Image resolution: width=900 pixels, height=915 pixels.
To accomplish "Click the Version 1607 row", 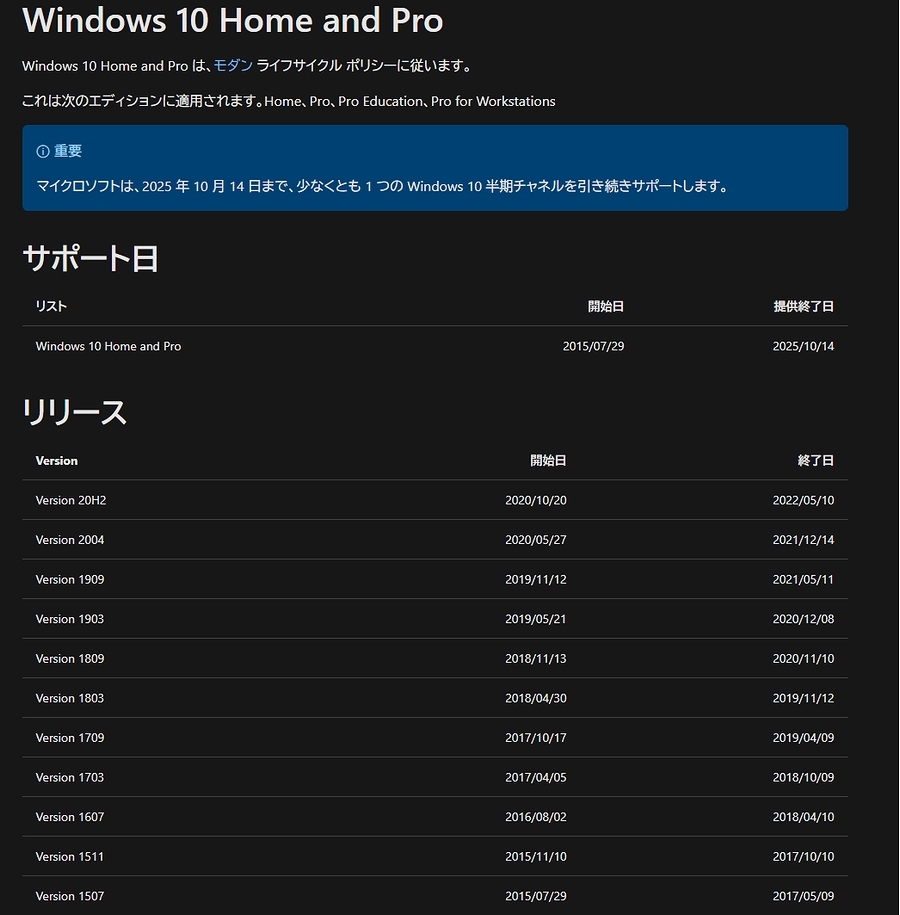I will pyautogui.click(x=435, y=818).
